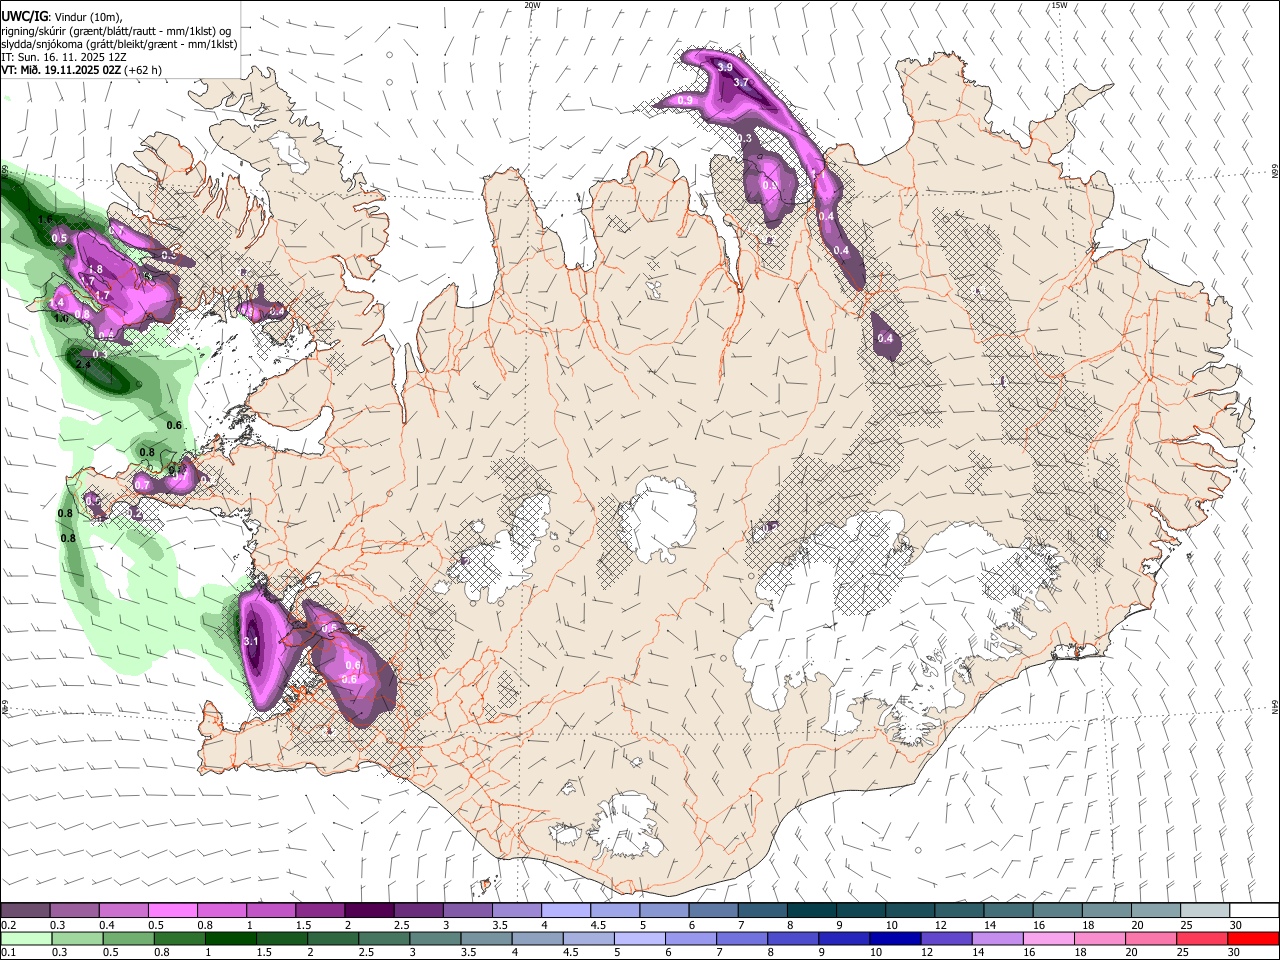Click the 10 label on the snow scale
The image size is (1280, 960).
[891, 925]
